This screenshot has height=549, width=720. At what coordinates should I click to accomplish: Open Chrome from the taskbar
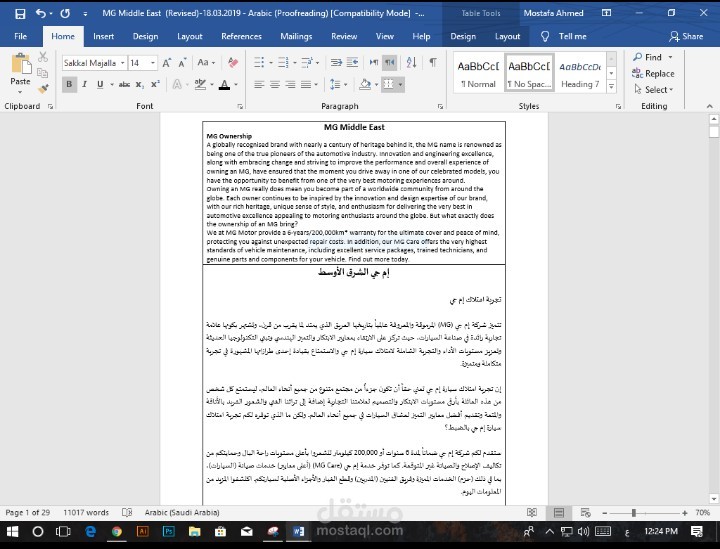pyautogui.click(x=117, y=532)
